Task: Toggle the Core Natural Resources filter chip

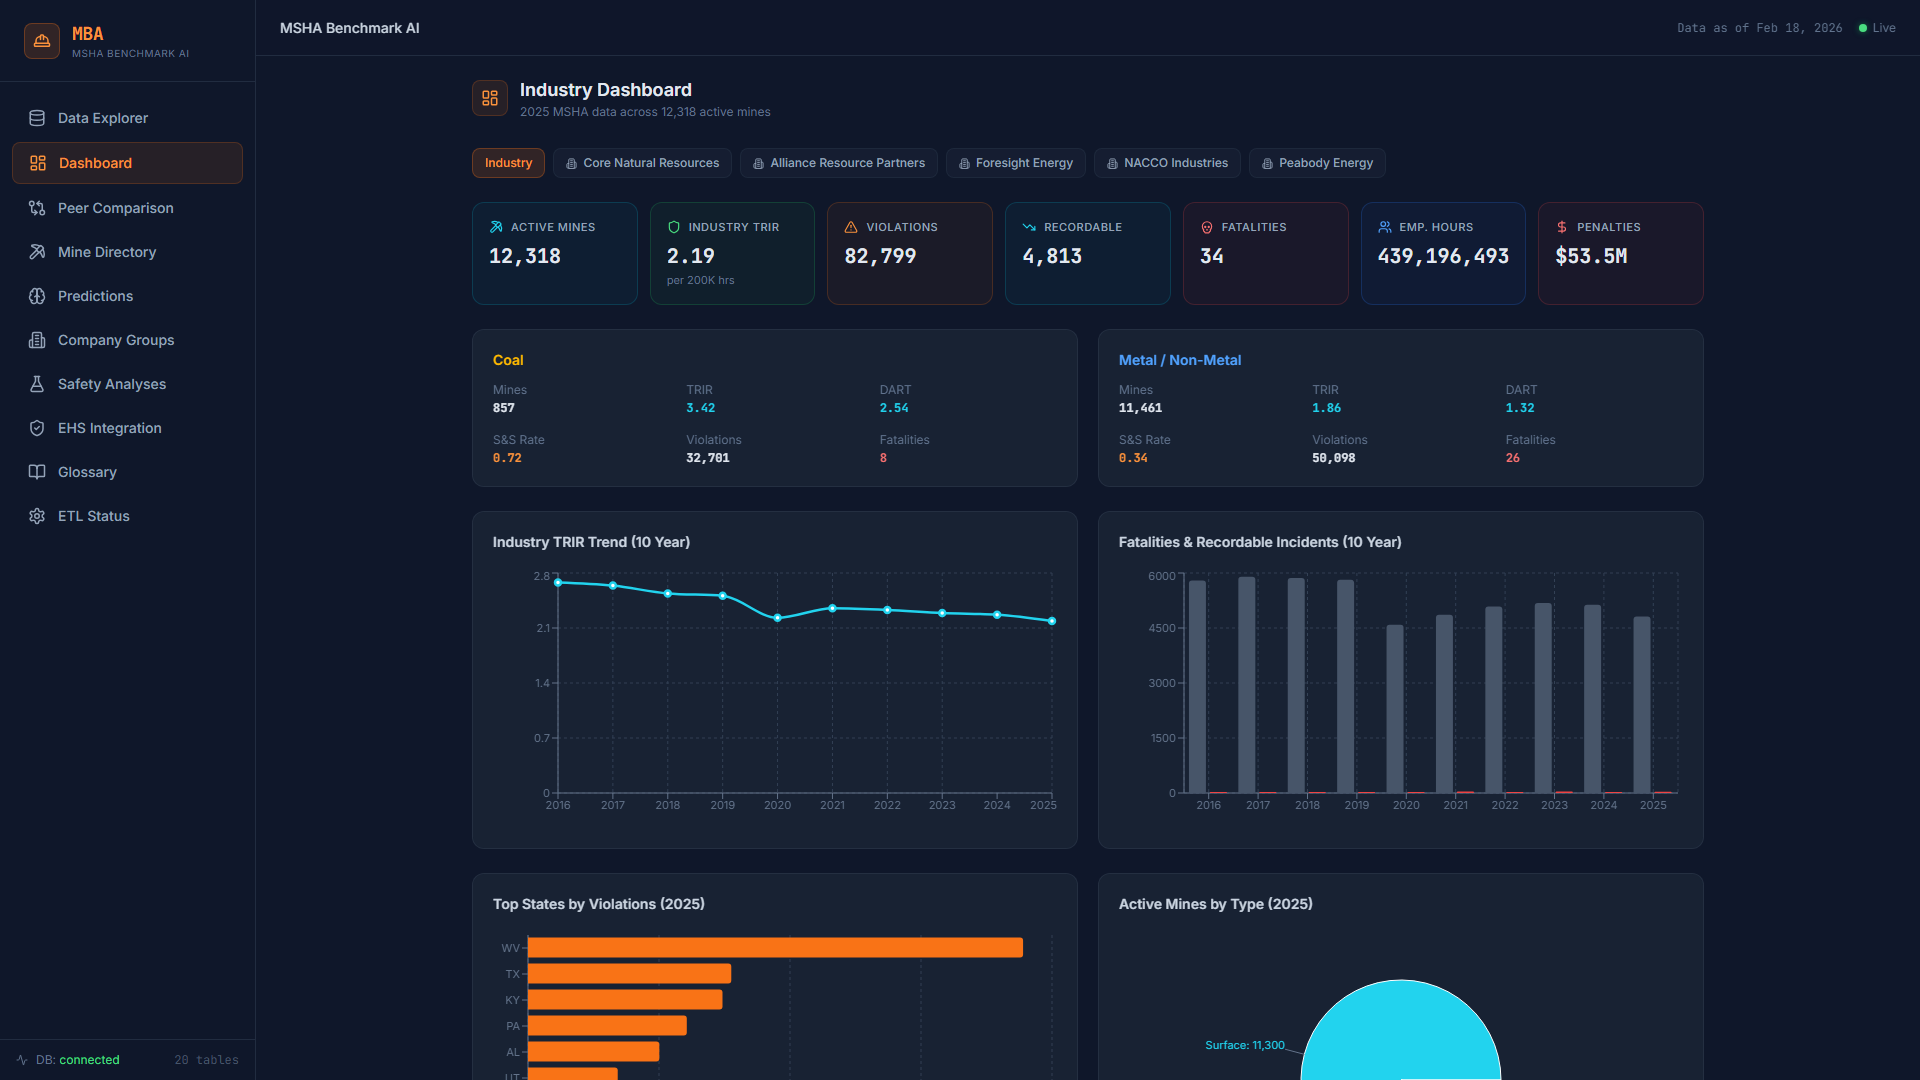Action: pos(642,162)
